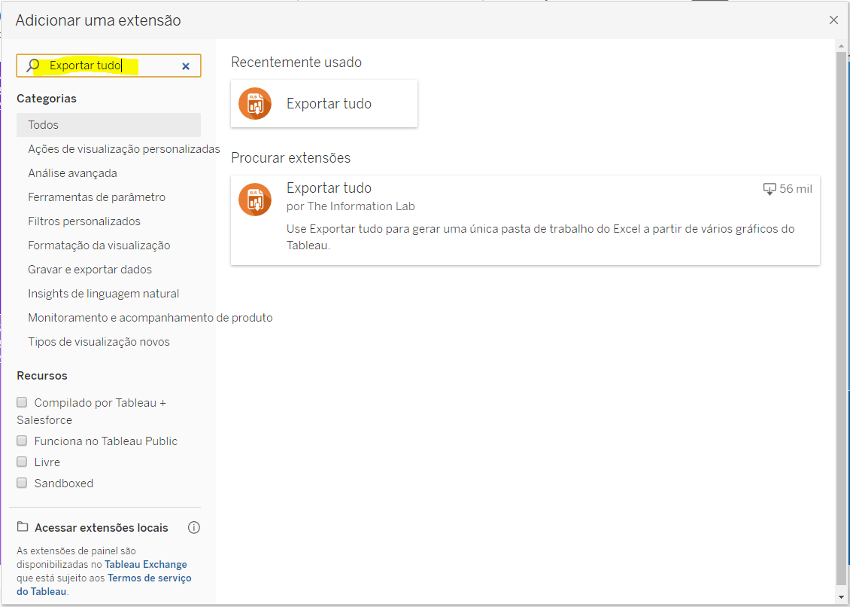Clear the search field text
The height and width of the screenshot is (608, 850).
[x=186, y=66]
